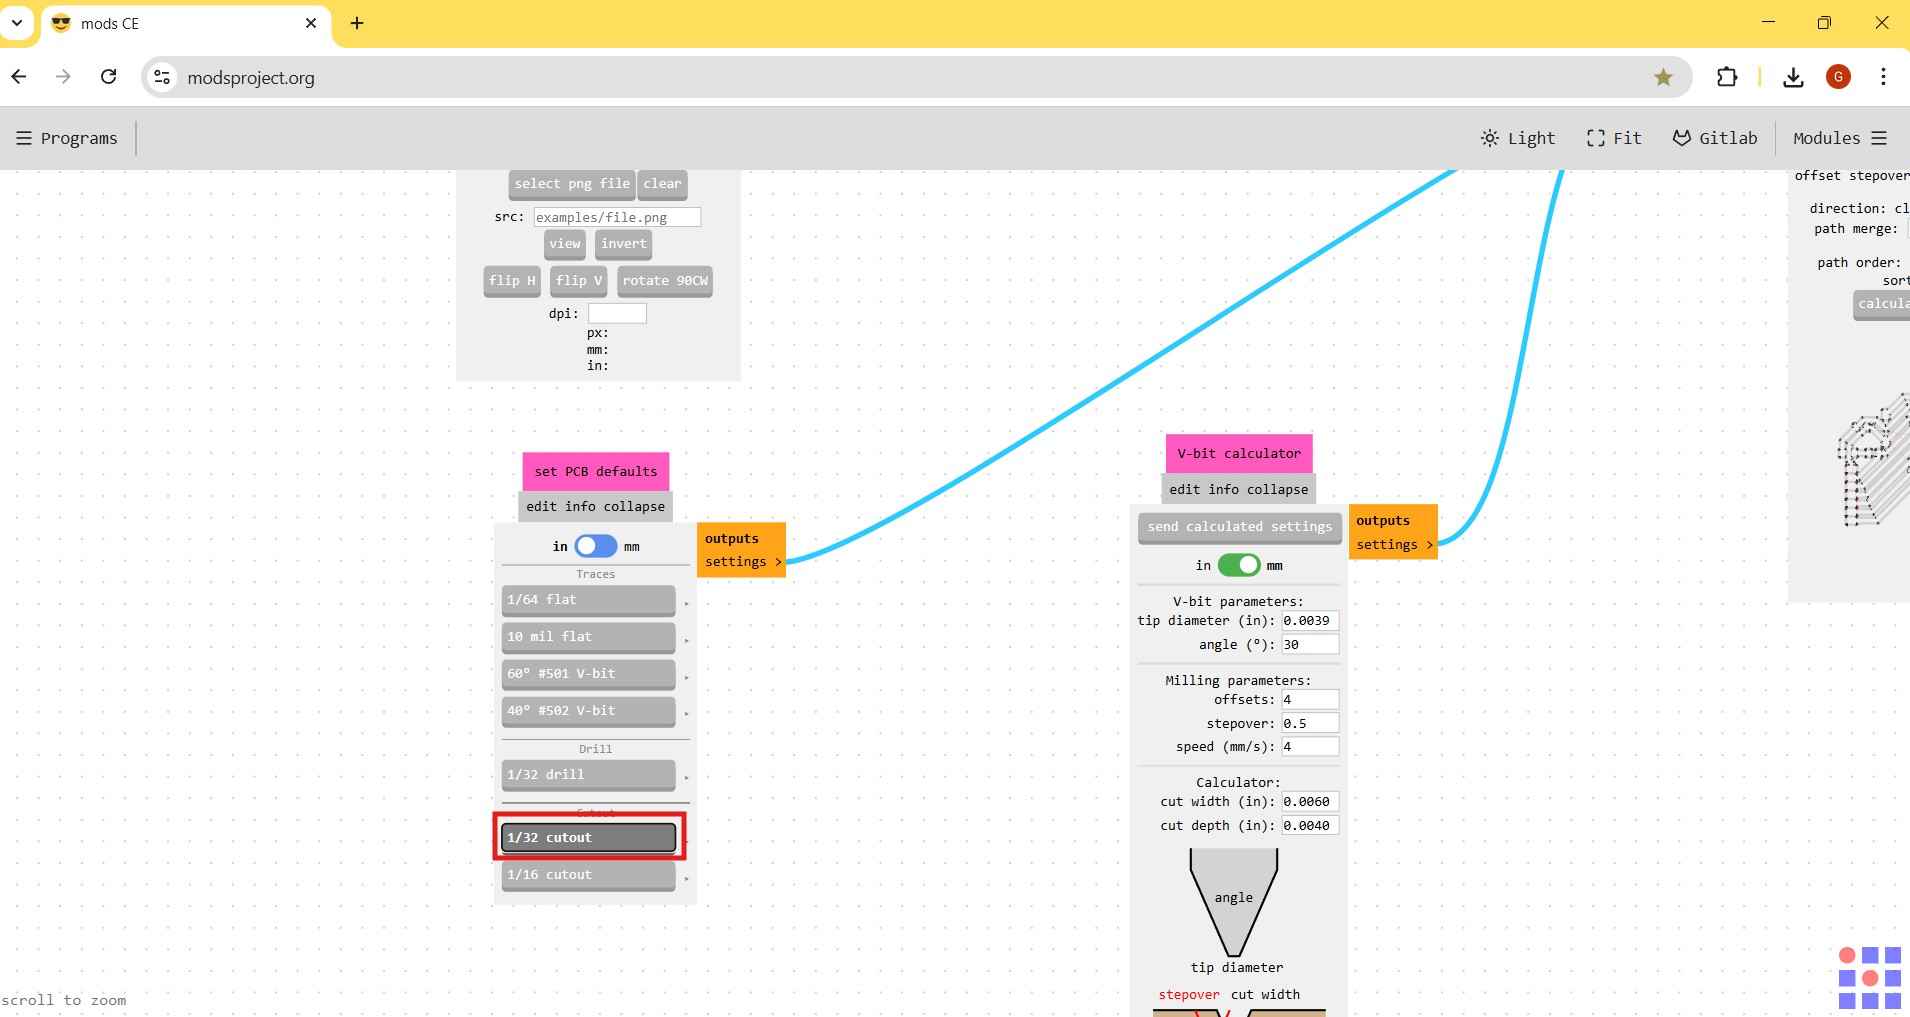Open the browser extensions menu
The height and width of the screenshot is (1017, 1910).
[x=1727, y=77]
